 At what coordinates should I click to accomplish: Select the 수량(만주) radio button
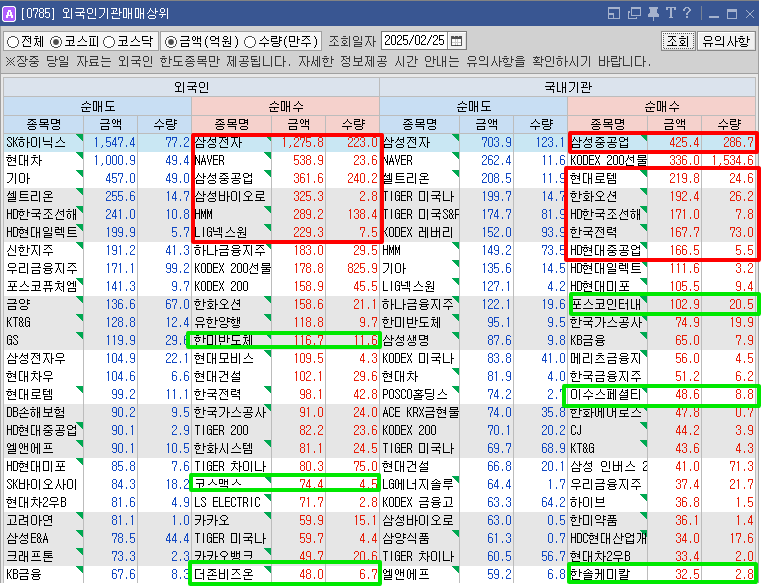pos(250,42)
